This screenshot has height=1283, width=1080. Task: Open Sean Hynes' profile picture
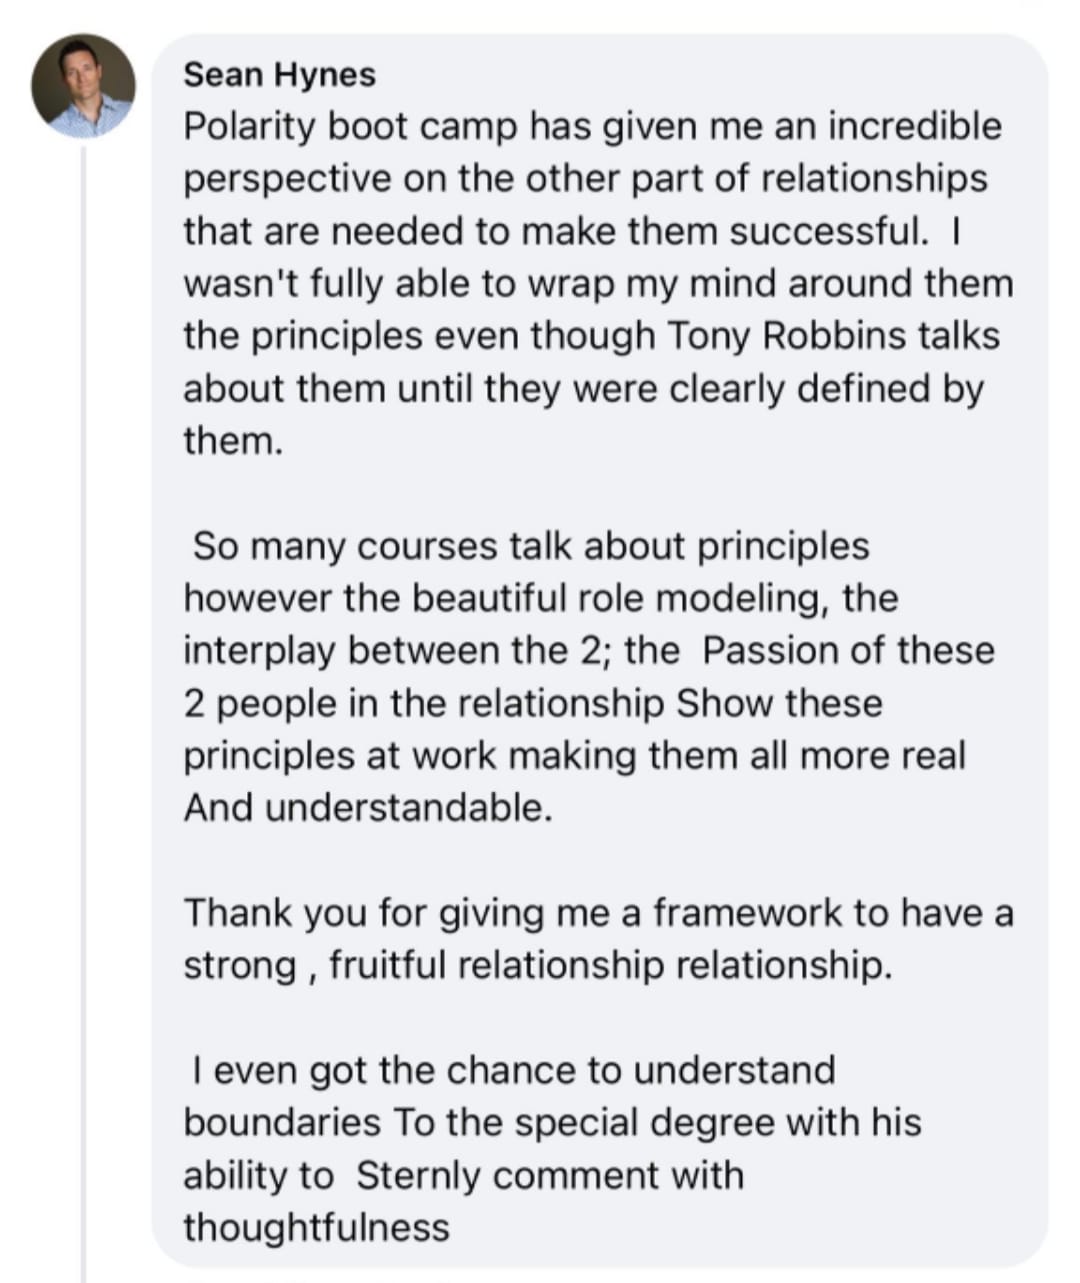[83, 86]
